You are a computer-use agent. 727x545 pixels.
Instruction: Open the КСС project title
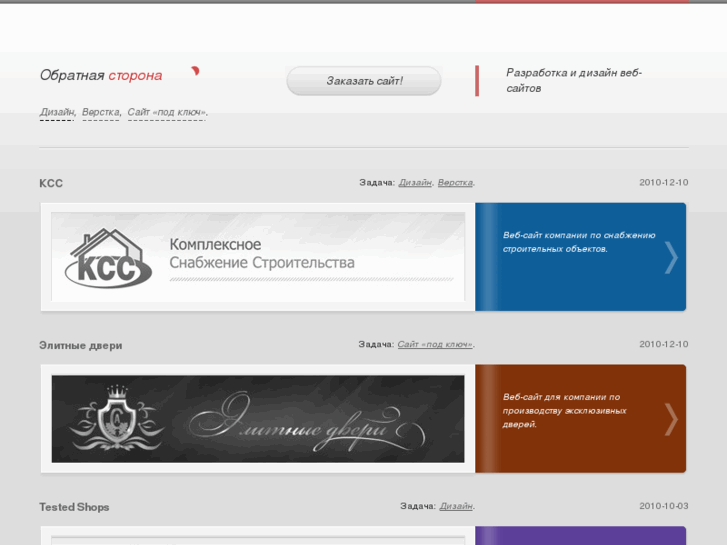51,183
